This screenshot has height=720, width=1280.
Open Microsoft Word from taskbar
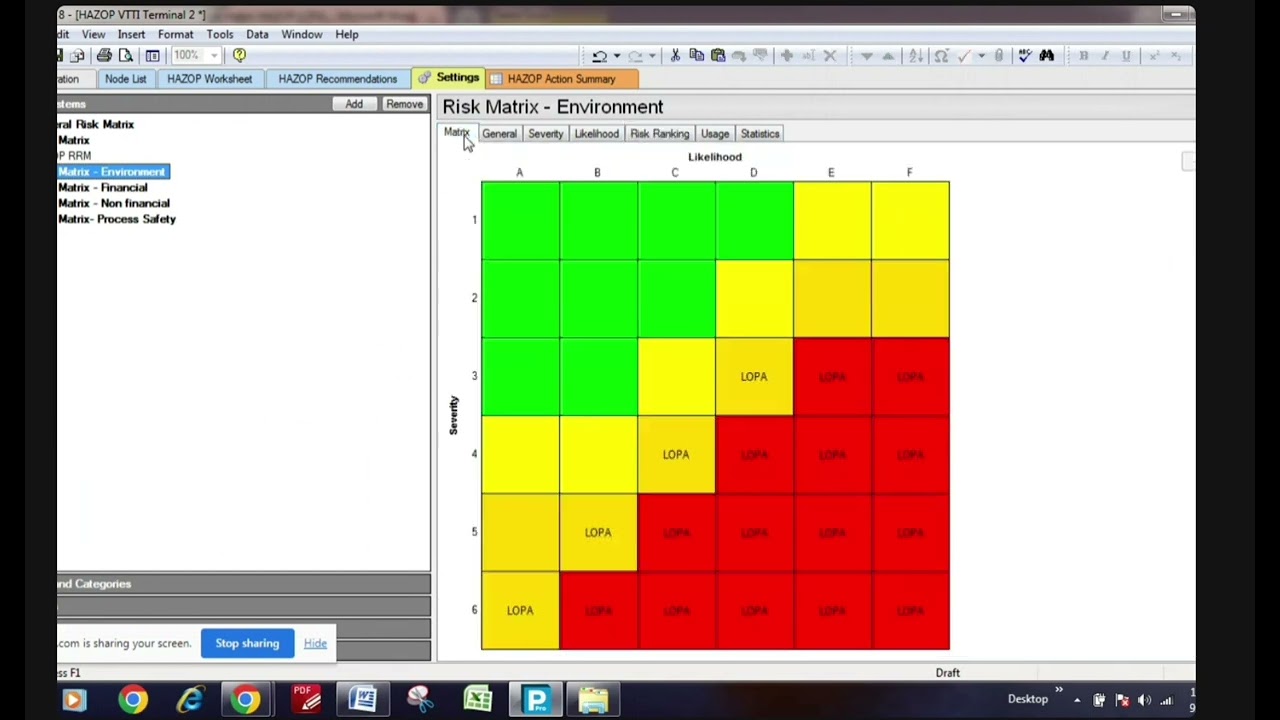coord(362,699)
